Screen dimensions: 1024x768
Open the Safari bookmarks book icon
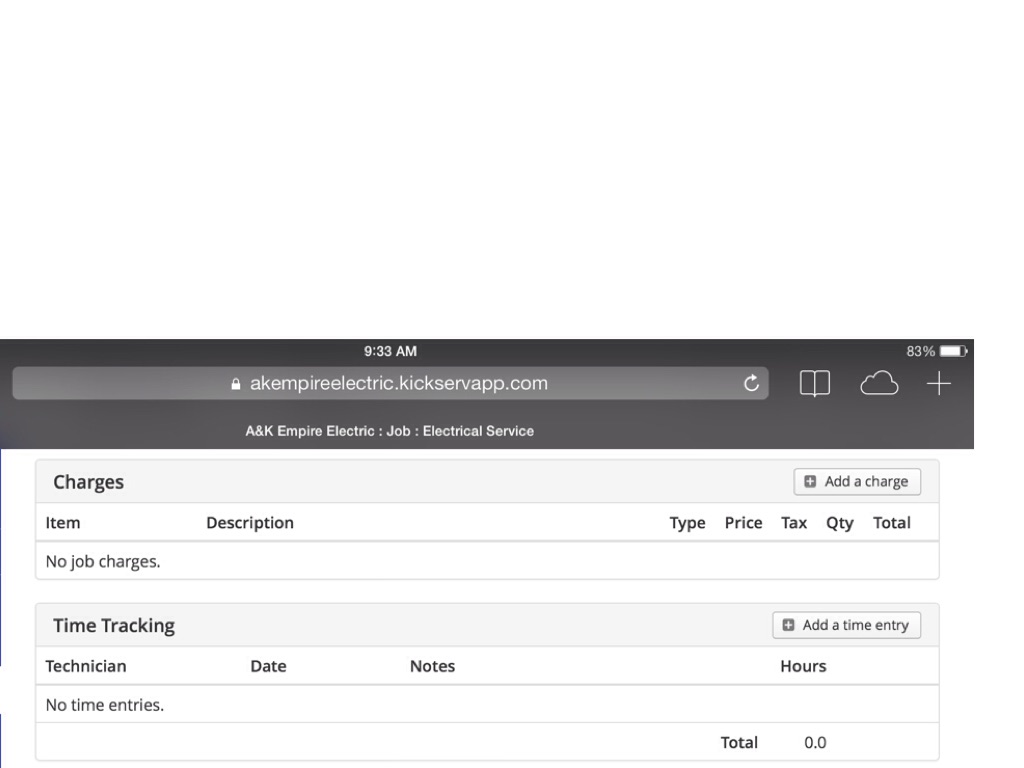815,384
